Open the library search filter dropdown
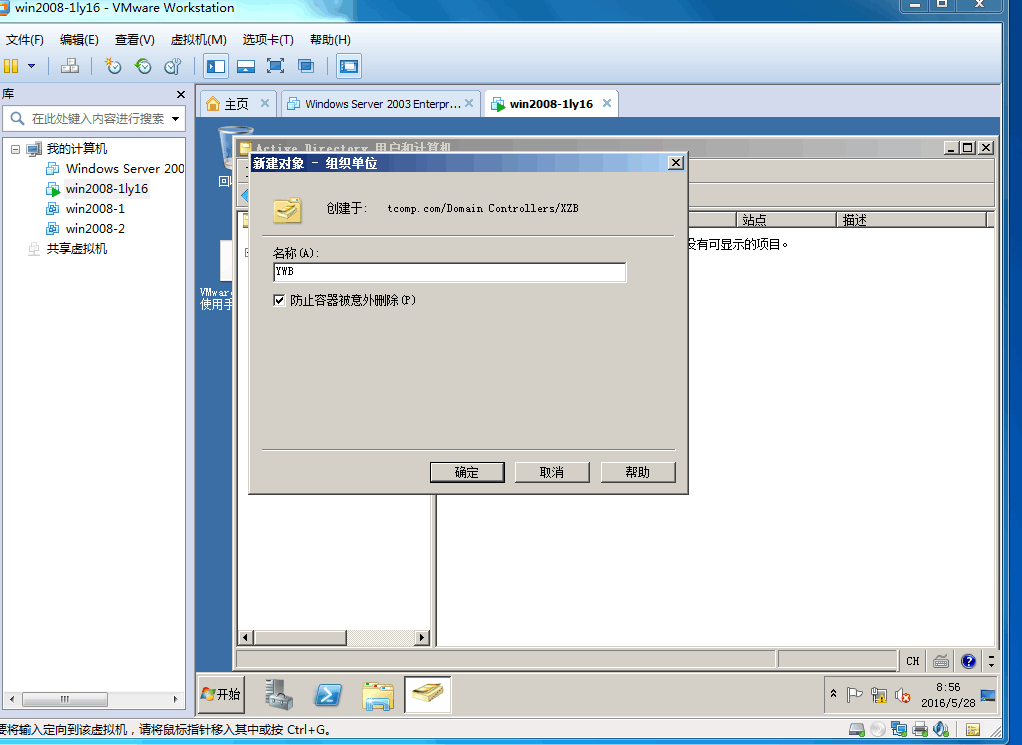Image resolution: width=1022 pixels, height=745 pixels. tap(176, 119)
